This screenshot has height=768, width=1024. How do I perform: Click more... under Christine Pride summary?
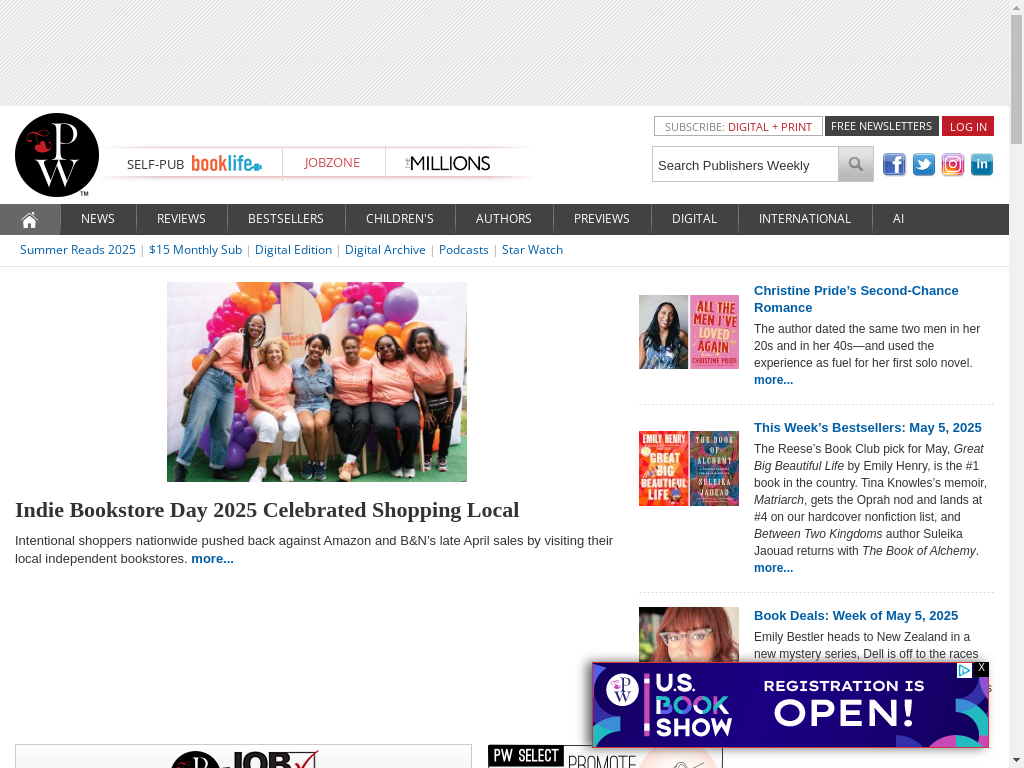coord(773,380)
